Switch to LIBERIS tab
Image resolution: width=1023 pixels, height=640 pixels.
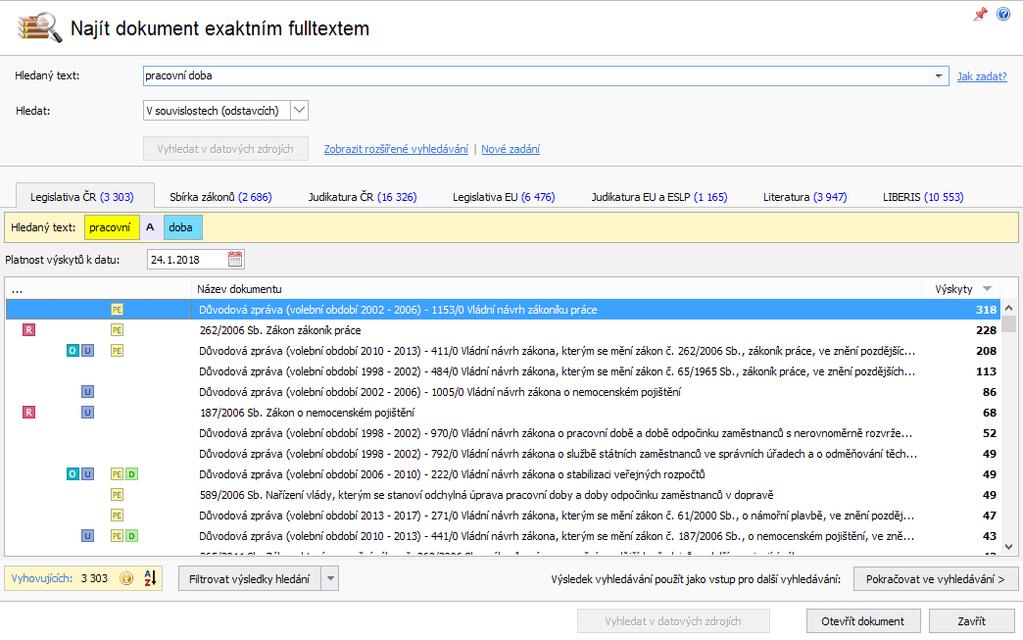[923, 197]
